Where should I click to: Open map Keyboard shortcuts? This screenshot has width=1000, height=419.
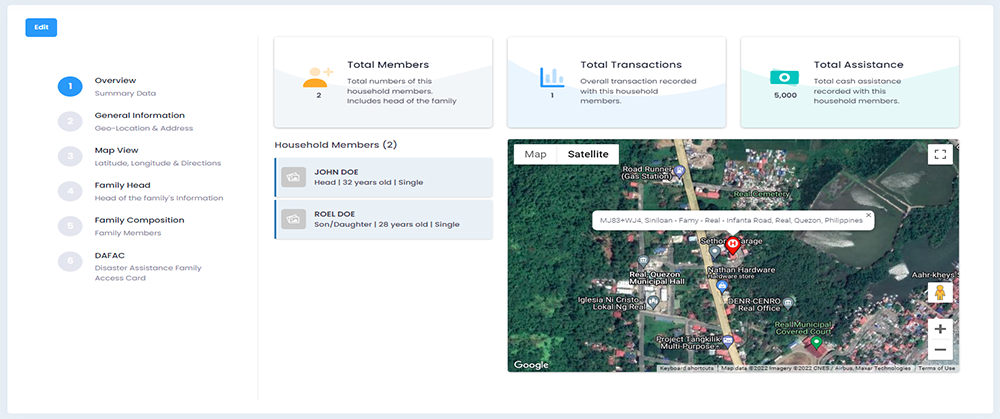click(686, 369)
